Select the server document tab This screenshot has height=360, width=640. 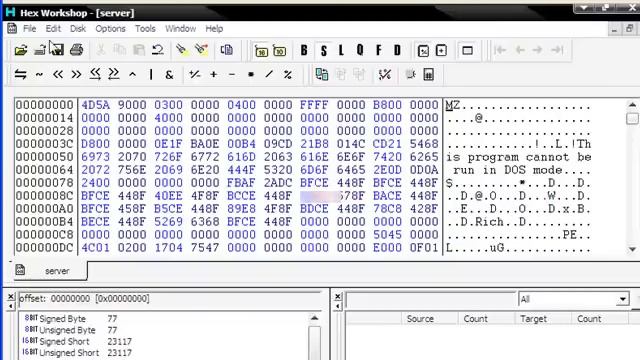50,271
